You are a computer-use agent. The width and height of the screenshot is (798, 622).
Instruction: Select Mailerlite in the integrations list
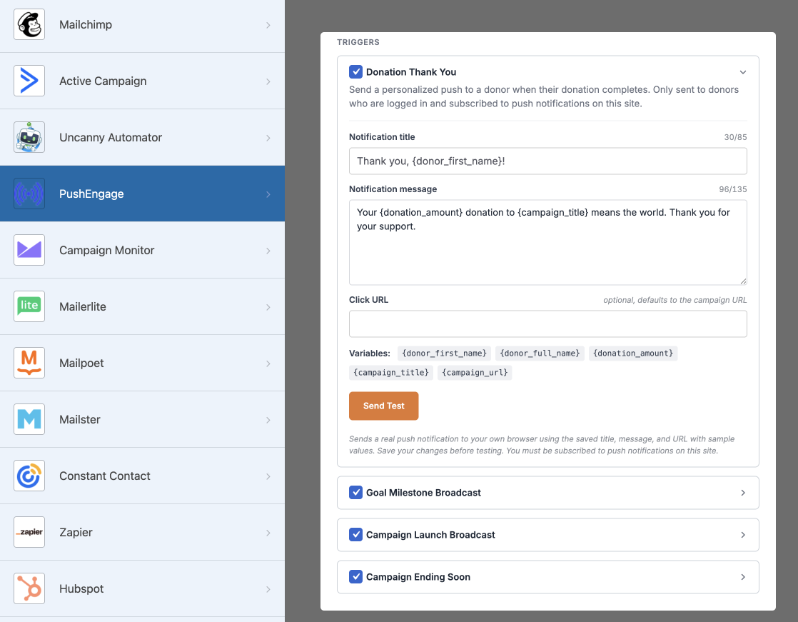(142, 306)
